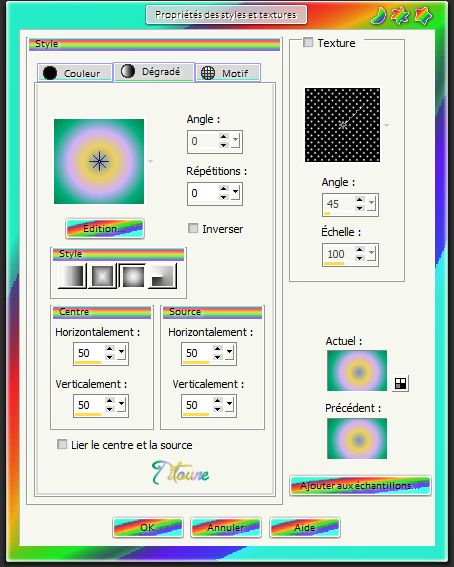Click the green leaf title bar icon
Image resolution: width=454 pixels, height=567 pixels.
(378, 15)
